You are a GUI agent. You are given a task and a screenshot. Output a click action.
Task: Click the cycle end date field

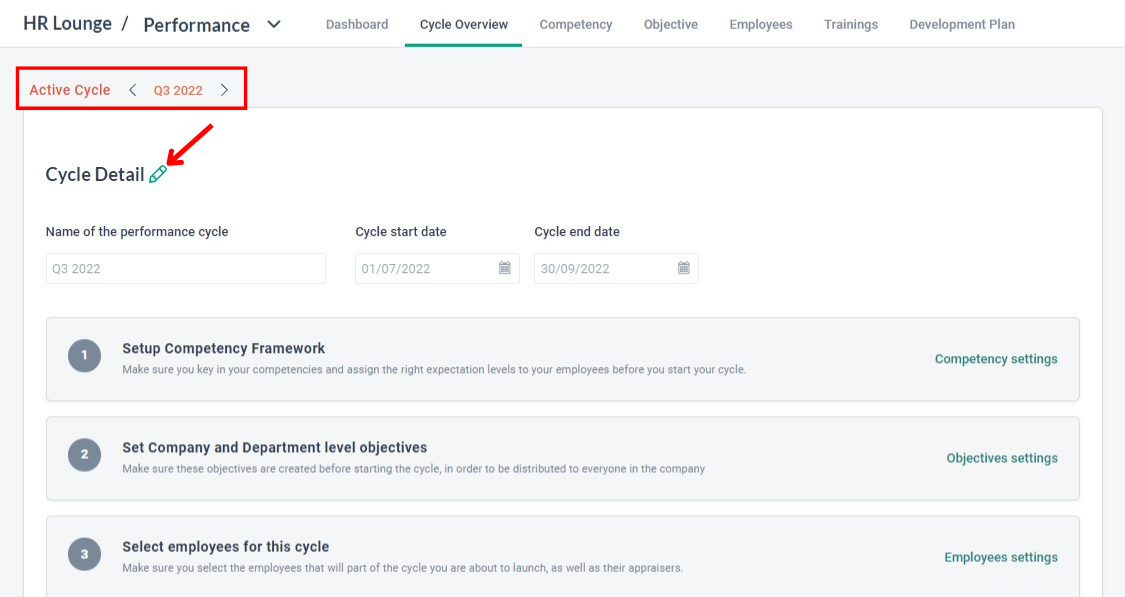[616, 268]
